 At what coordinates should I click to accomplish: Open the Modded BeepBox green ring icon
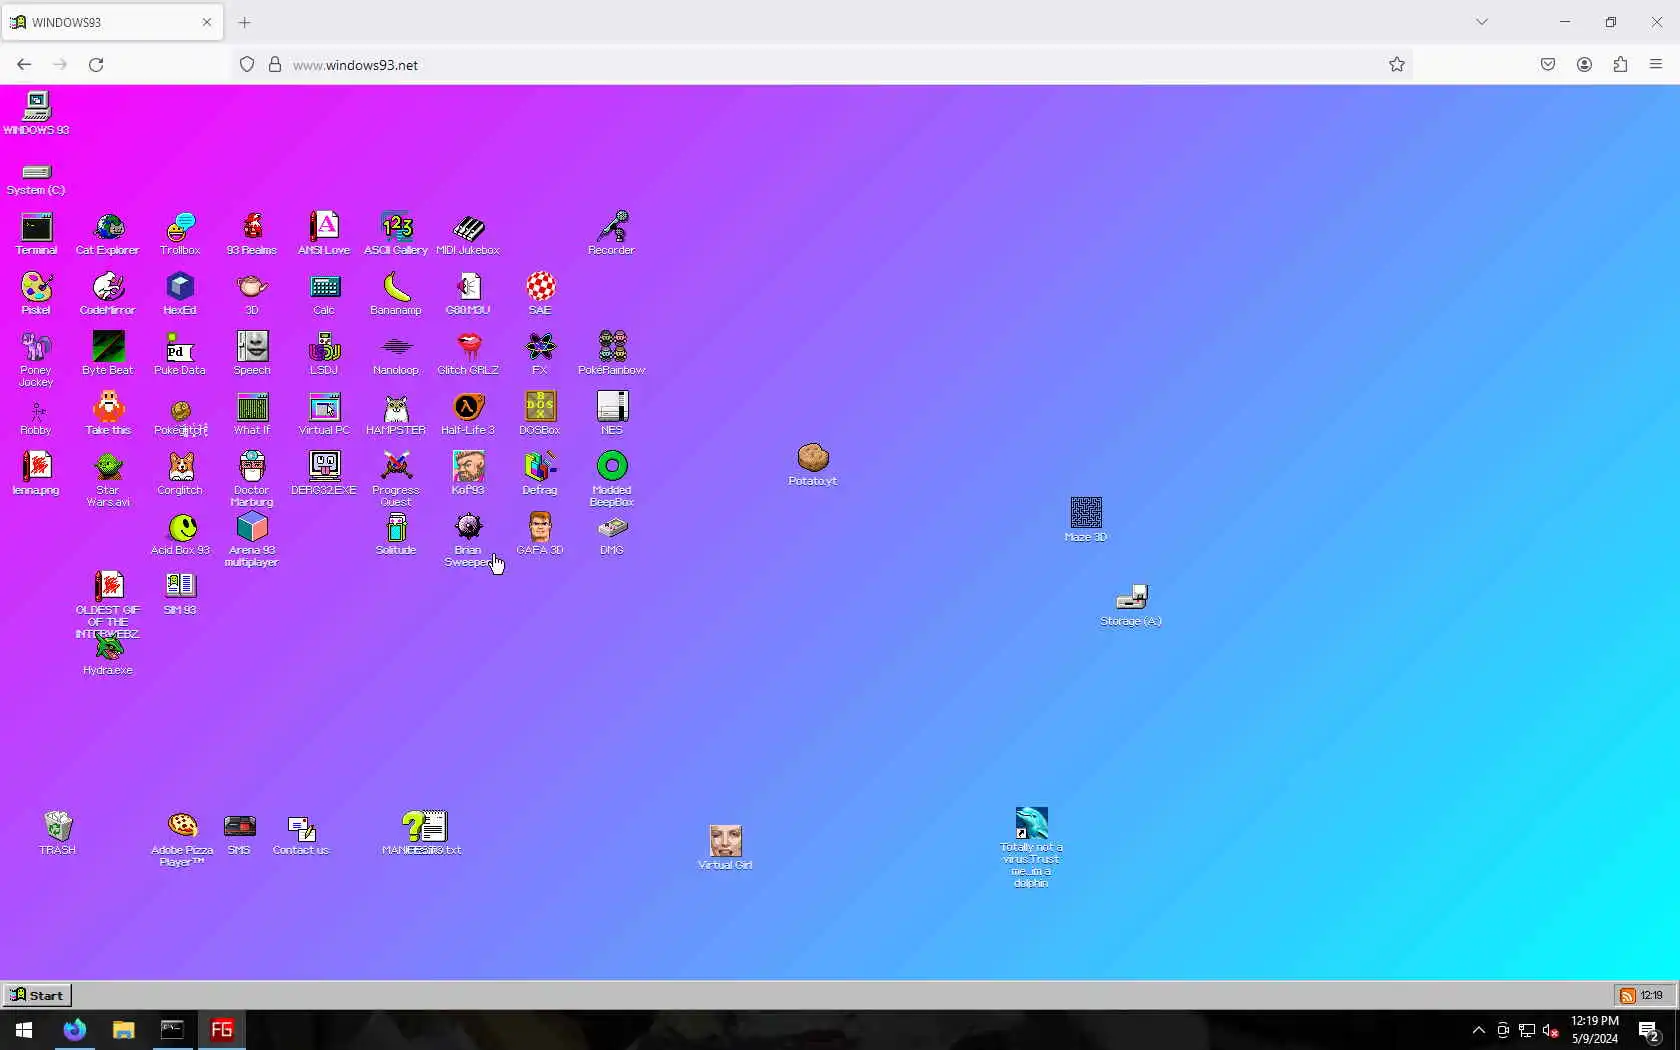tap(612, 480)
